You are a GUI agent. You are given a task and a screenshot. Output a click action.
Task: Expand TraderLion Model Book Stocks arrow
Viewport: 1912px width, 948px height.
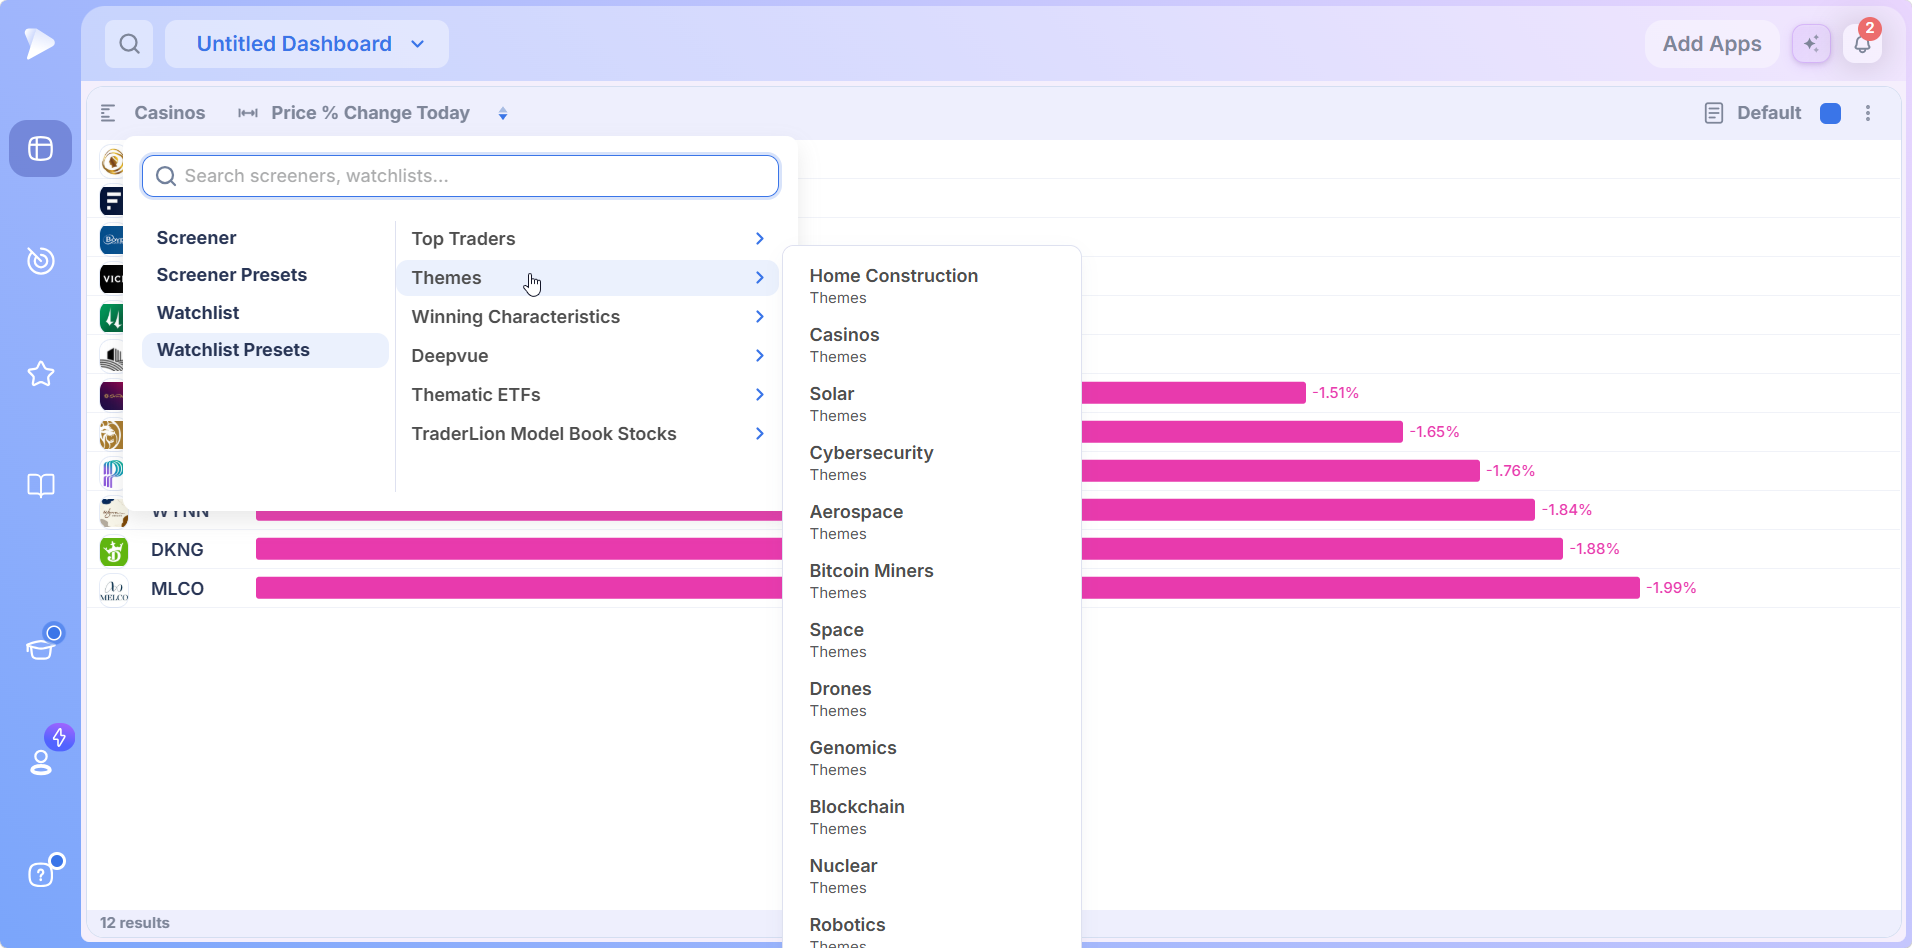(760, 434)
